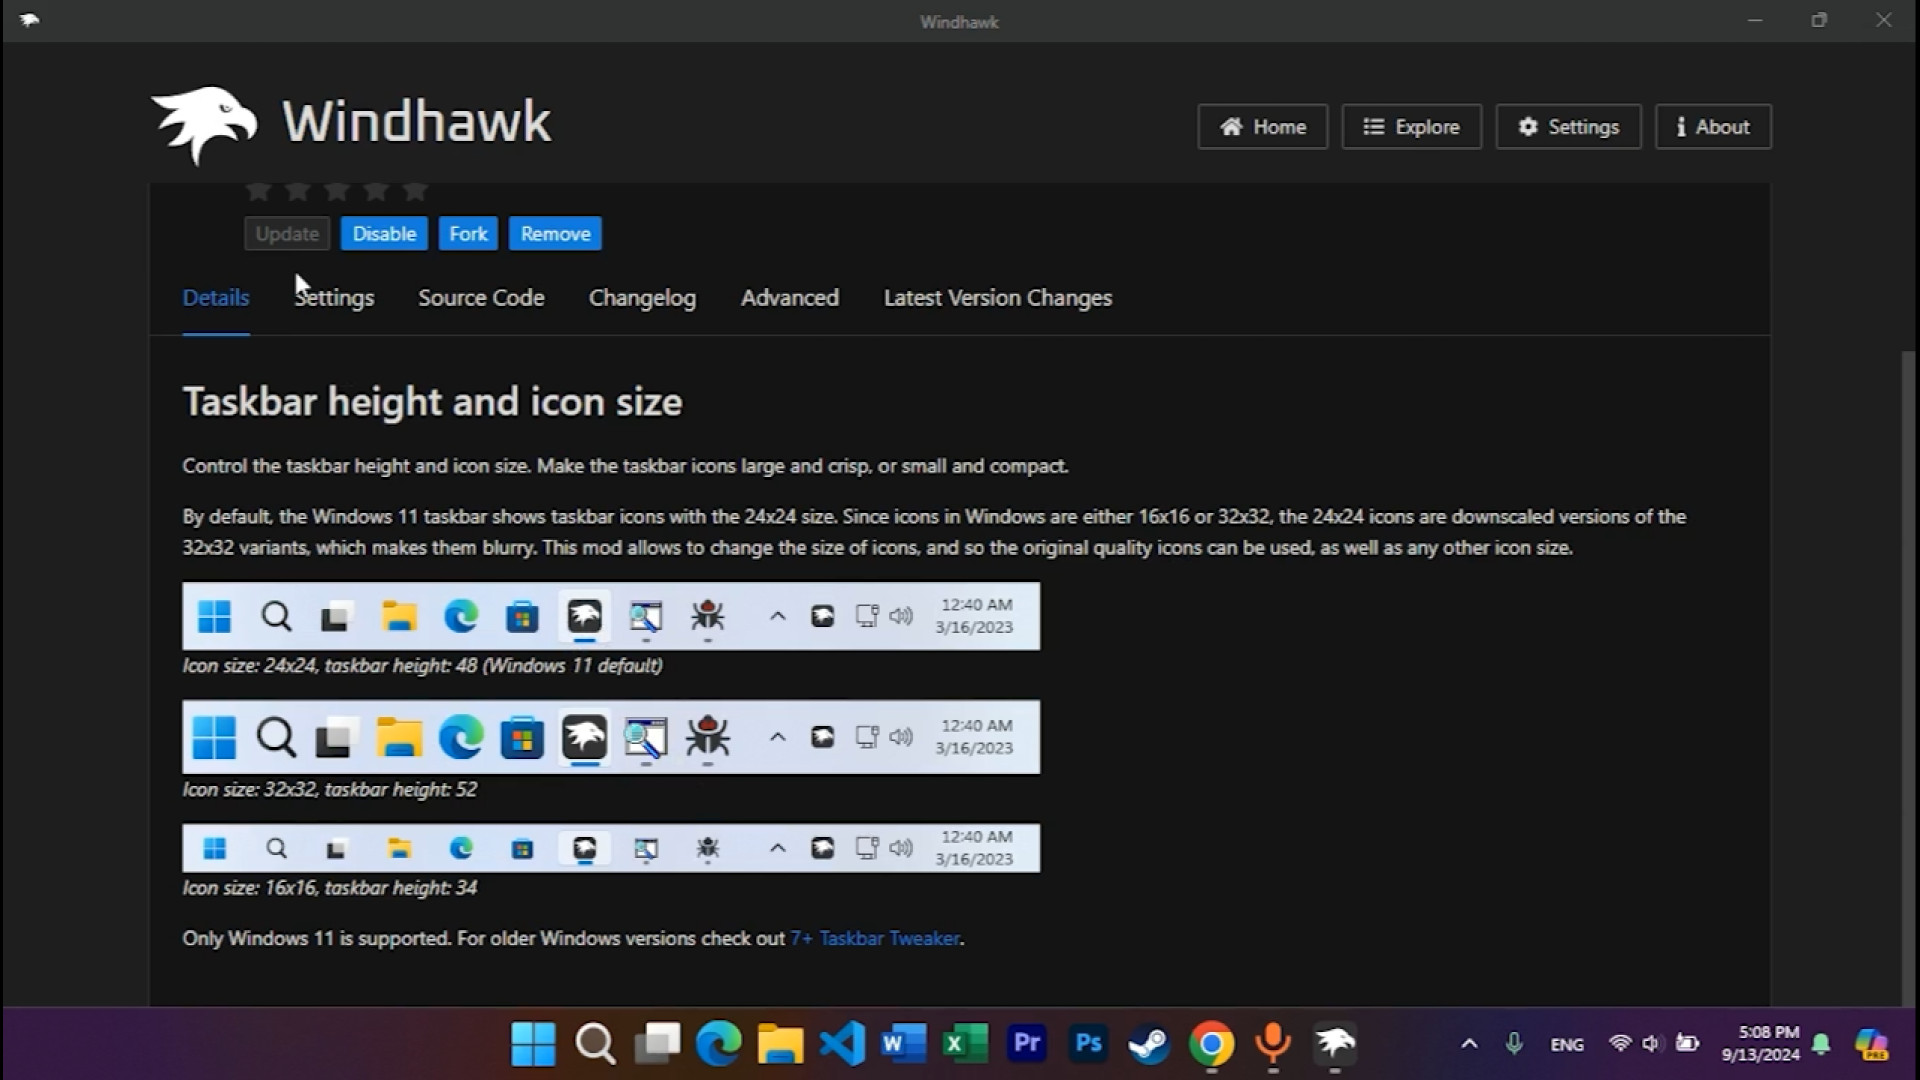Click the Fork mod button

click(x=468, y=234)
